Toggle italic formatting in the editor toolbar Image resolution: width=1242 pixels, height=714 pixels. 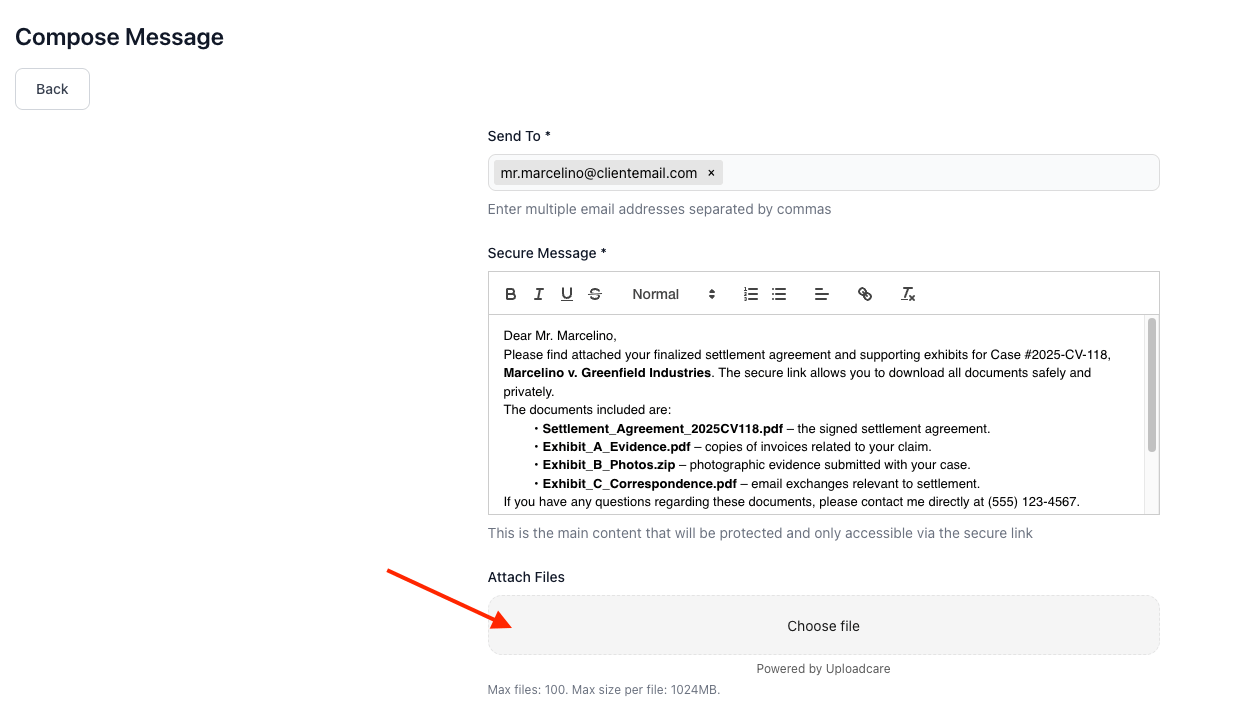(539, 294)
